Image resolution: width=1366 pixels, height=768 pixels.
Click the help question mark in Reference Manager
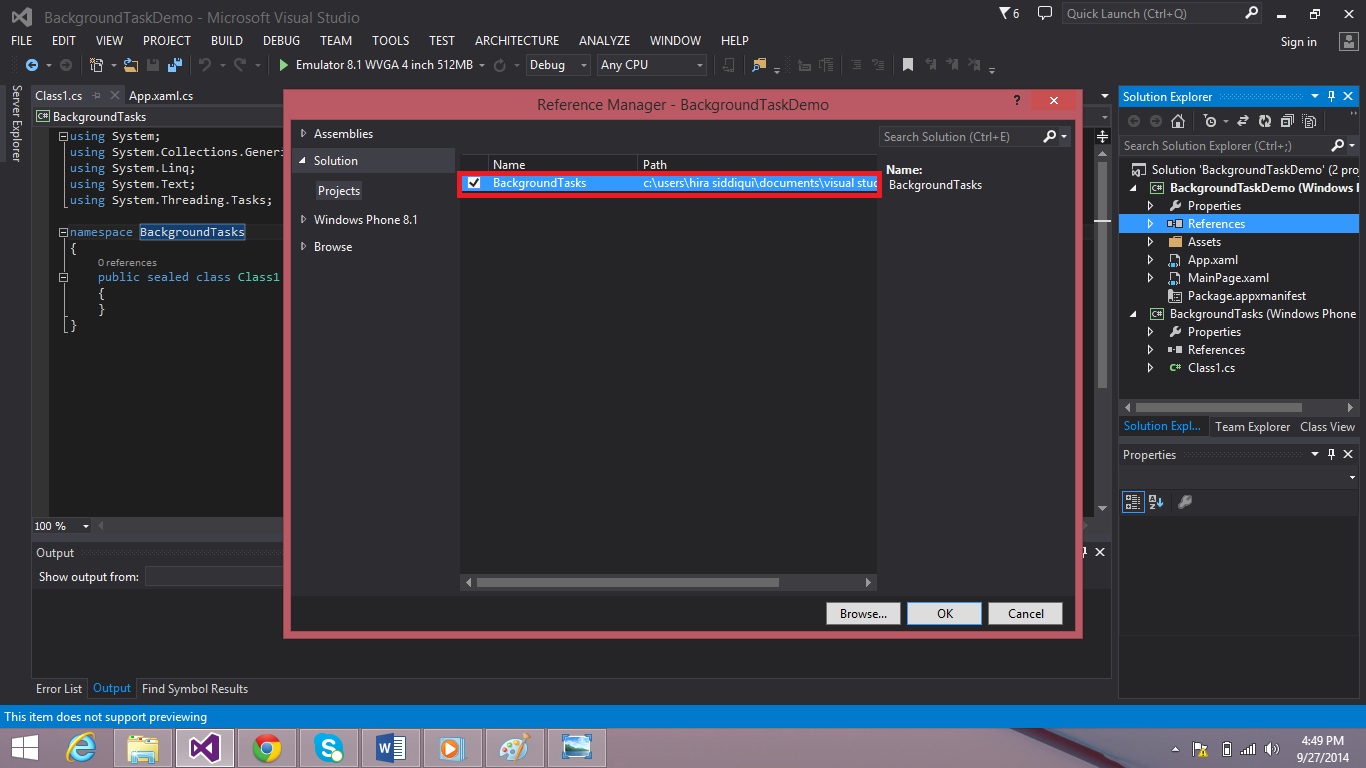click(x=1017, y=101)
